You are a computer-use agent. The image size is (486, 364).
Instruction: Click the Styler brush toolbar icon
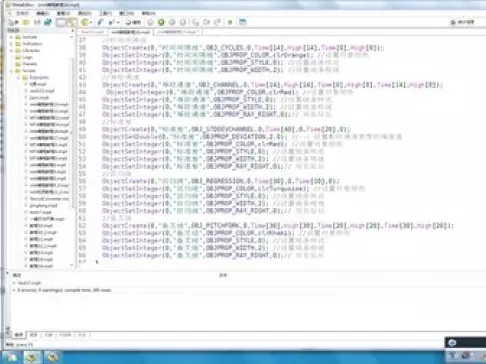[x=100, y=22]
